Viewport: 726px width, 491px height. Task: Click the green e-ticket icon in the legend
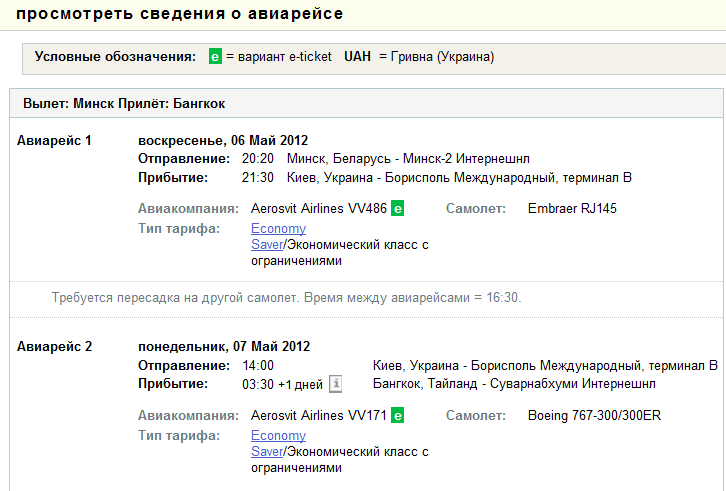tap(215, 56)
